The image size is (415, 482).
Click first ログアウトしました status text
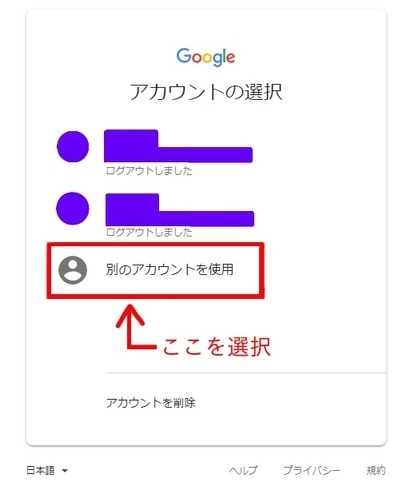point(149,171)
